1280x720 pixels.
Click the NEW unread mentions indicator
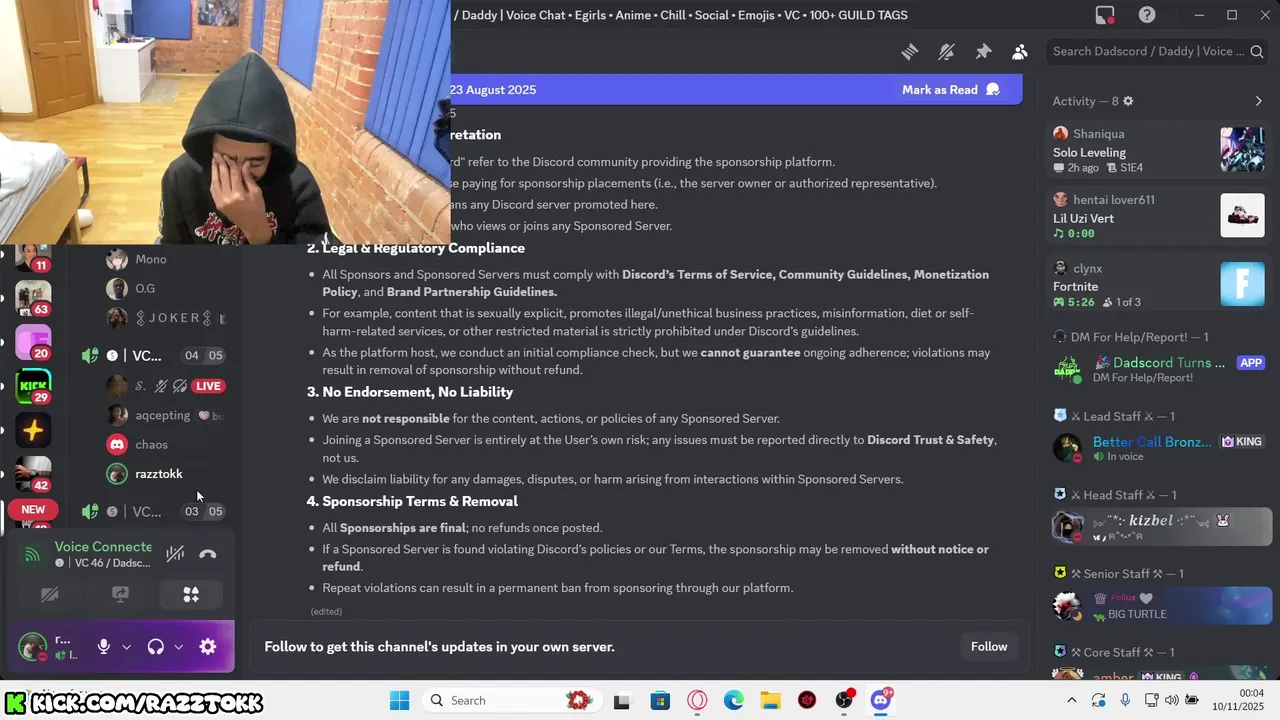pos(33,510)
